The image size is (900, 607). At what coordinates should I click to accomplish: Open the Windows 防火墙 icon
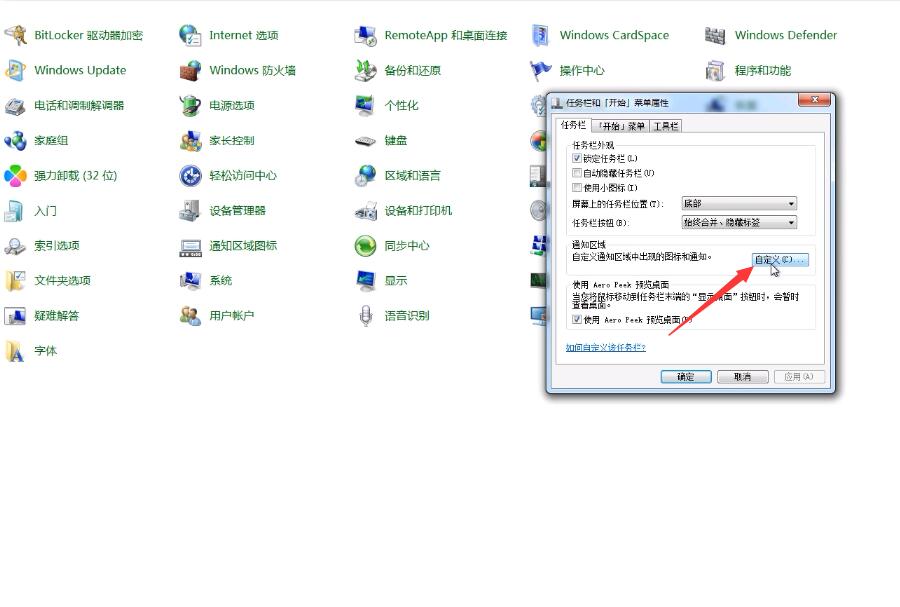(x=191, y=71)
